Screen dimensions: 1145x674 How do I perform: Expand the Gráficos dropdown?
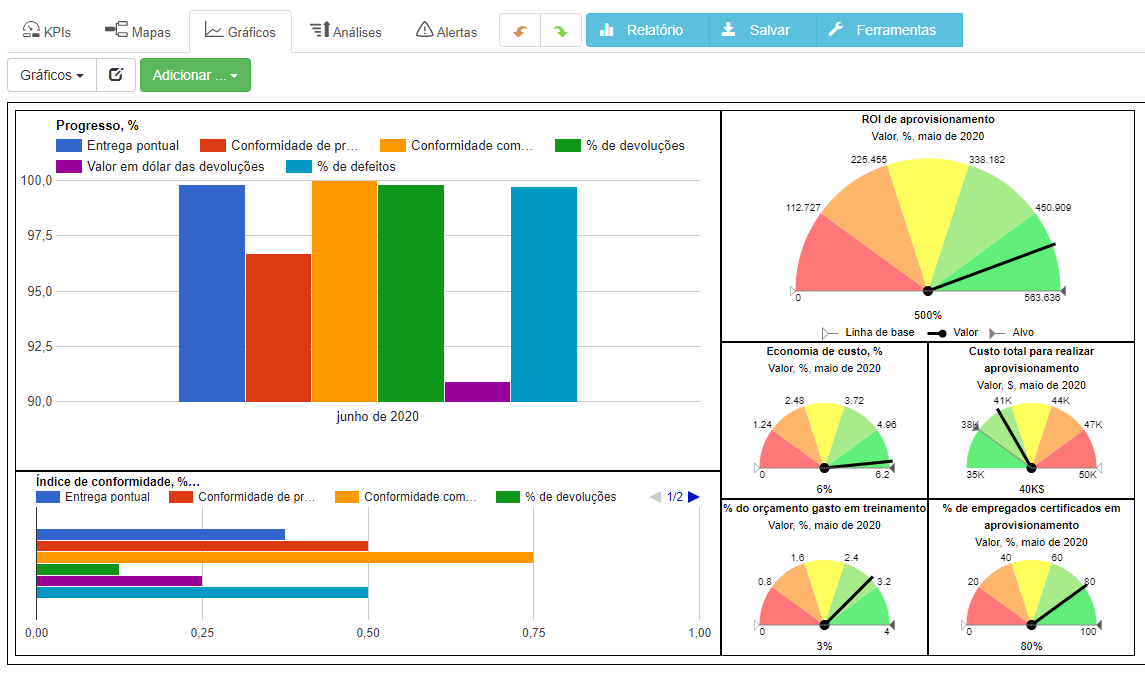point(52,75)
